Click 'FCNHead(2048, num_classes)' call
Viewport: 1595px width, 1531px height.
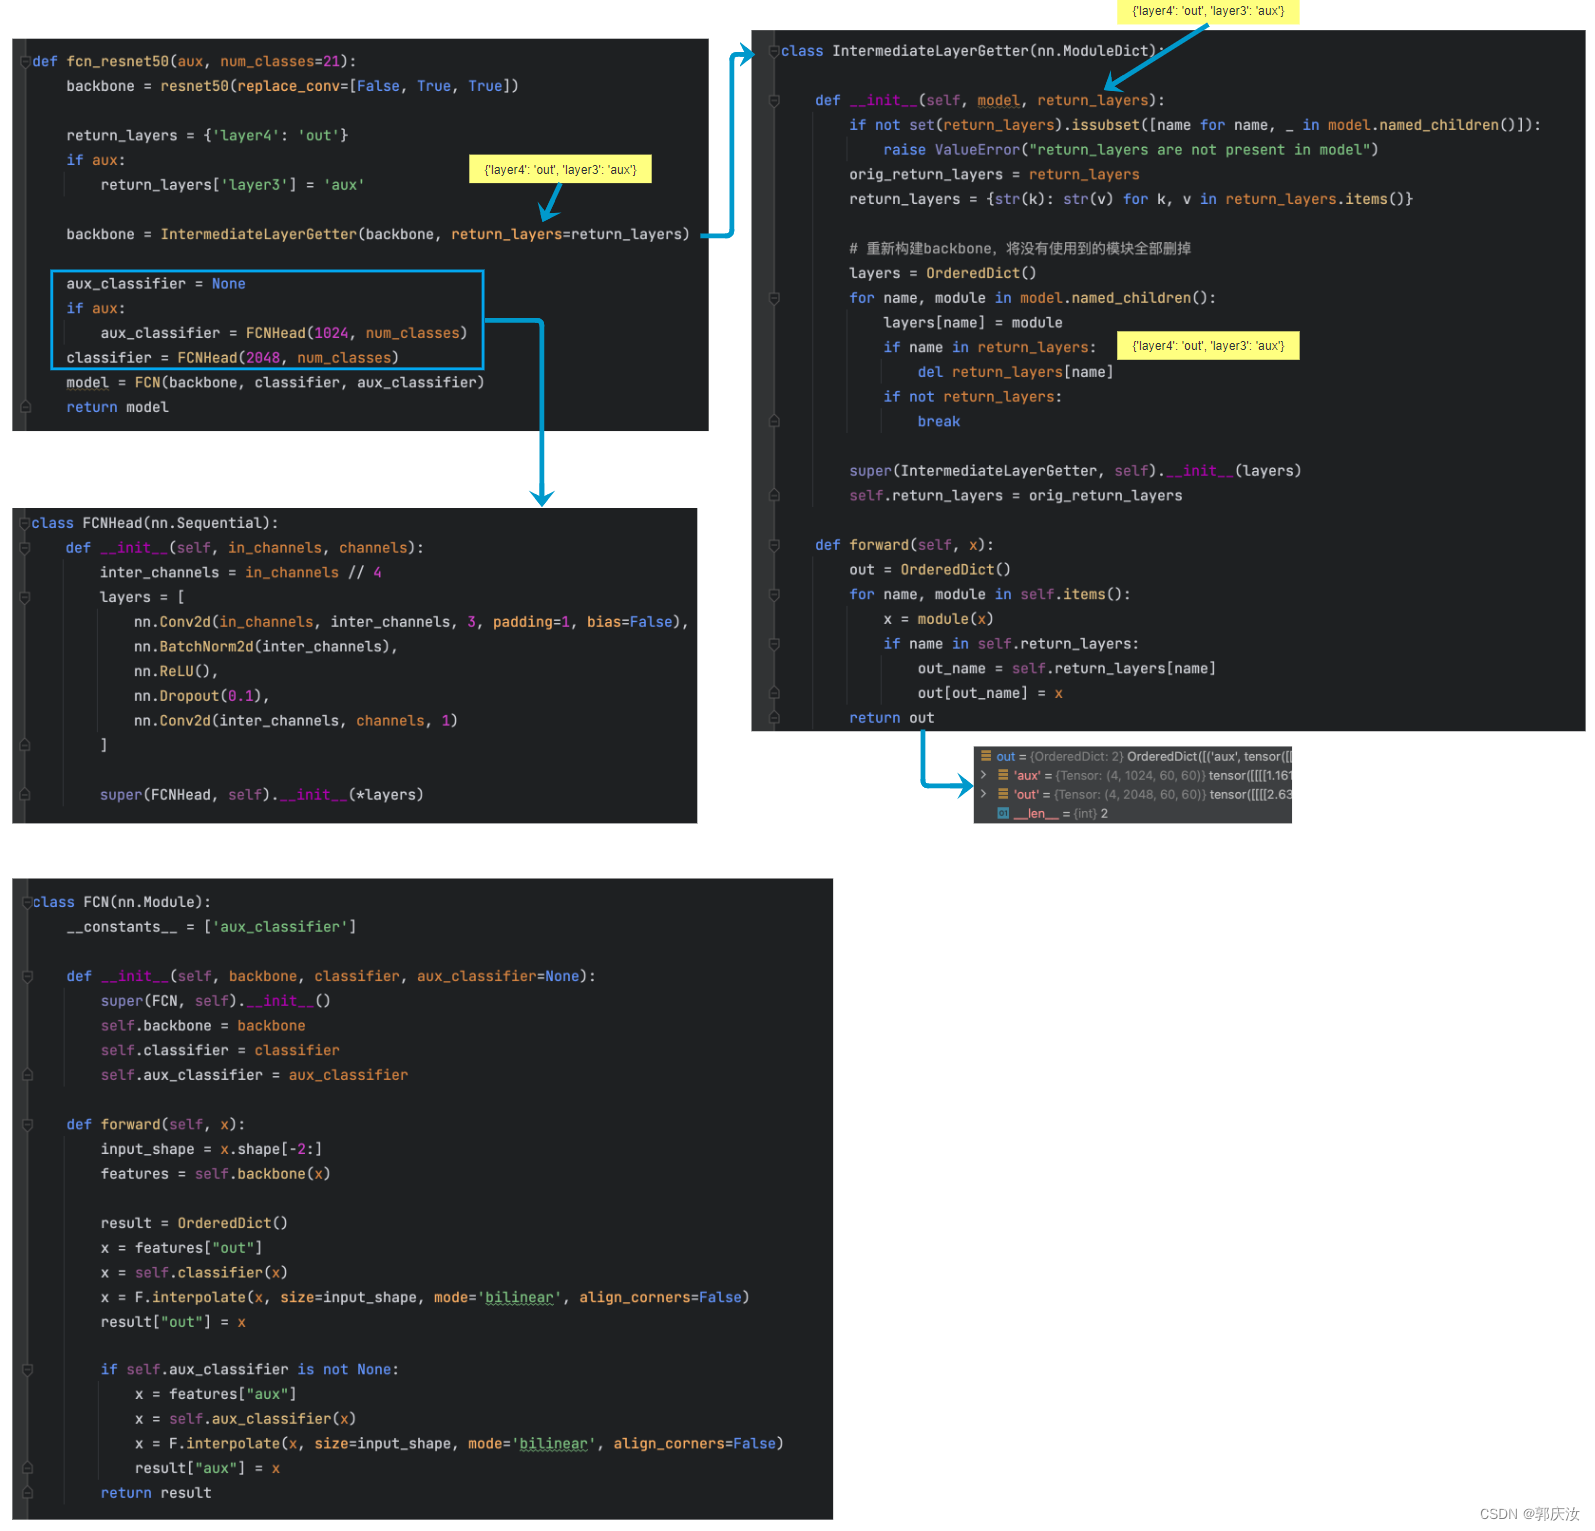click(x=288, y=358)
